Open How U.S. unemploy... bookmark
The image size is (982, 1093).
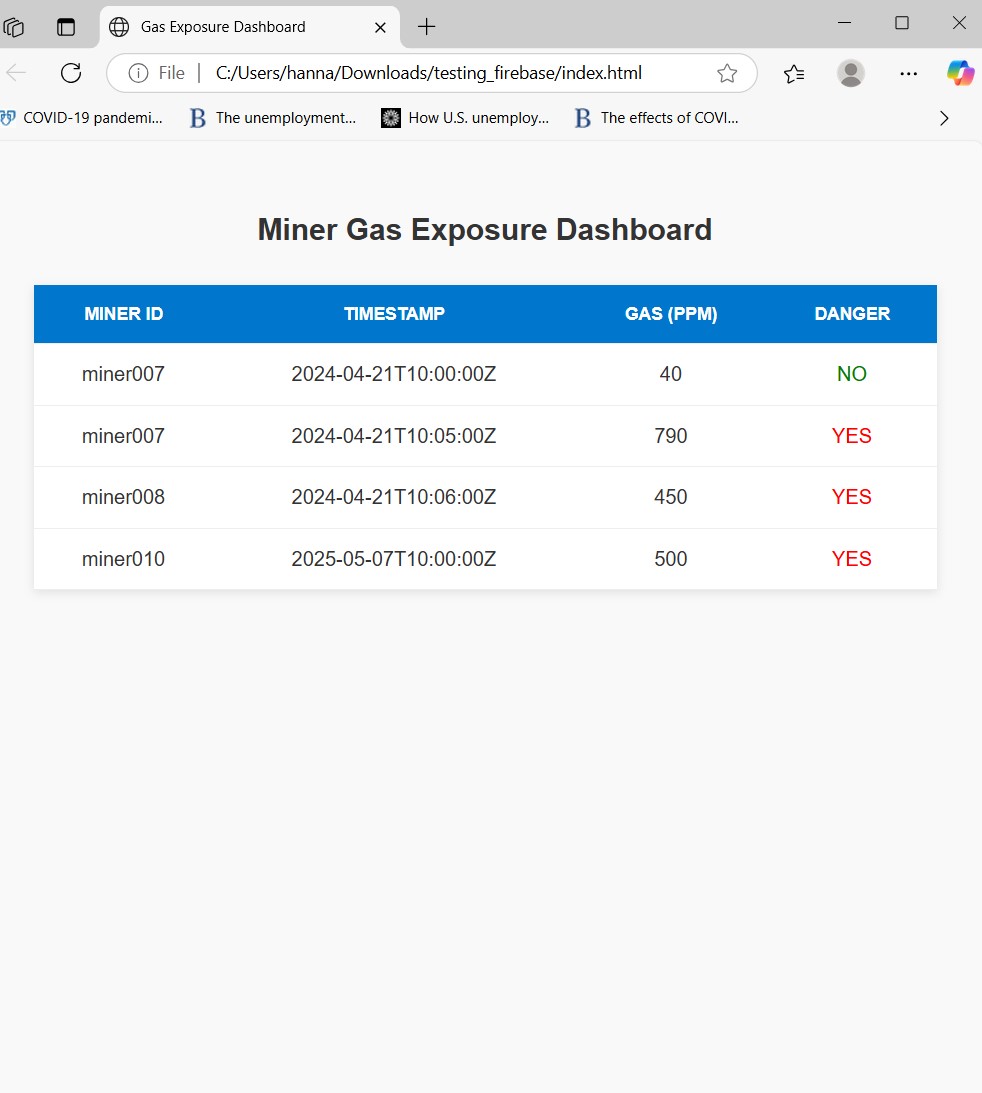[466, 119]
